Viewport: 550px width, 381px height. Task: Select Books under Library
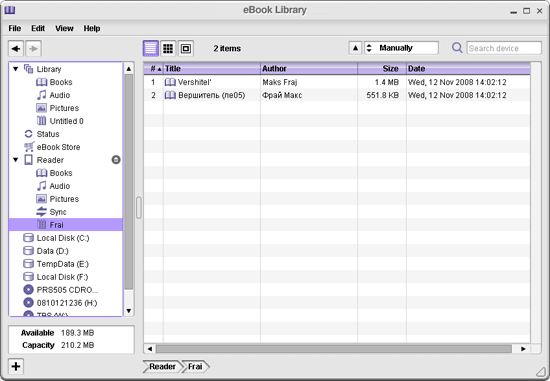click(x=54, y=82)
